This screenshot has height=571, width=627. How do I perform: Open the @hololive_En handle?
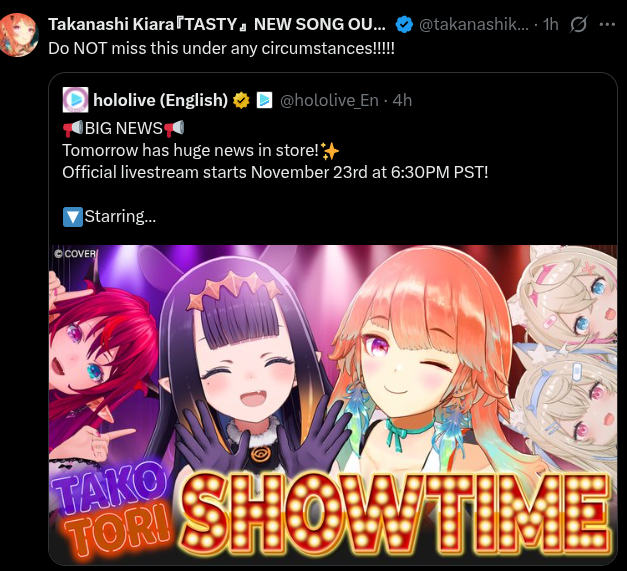click(x=329, y=100)
